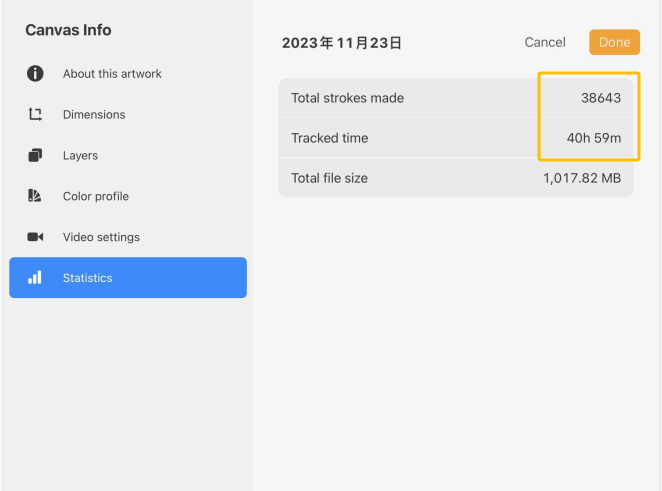Select the Color profile section
This screenshot has height=491, width=662.
[x=128, y=196]
